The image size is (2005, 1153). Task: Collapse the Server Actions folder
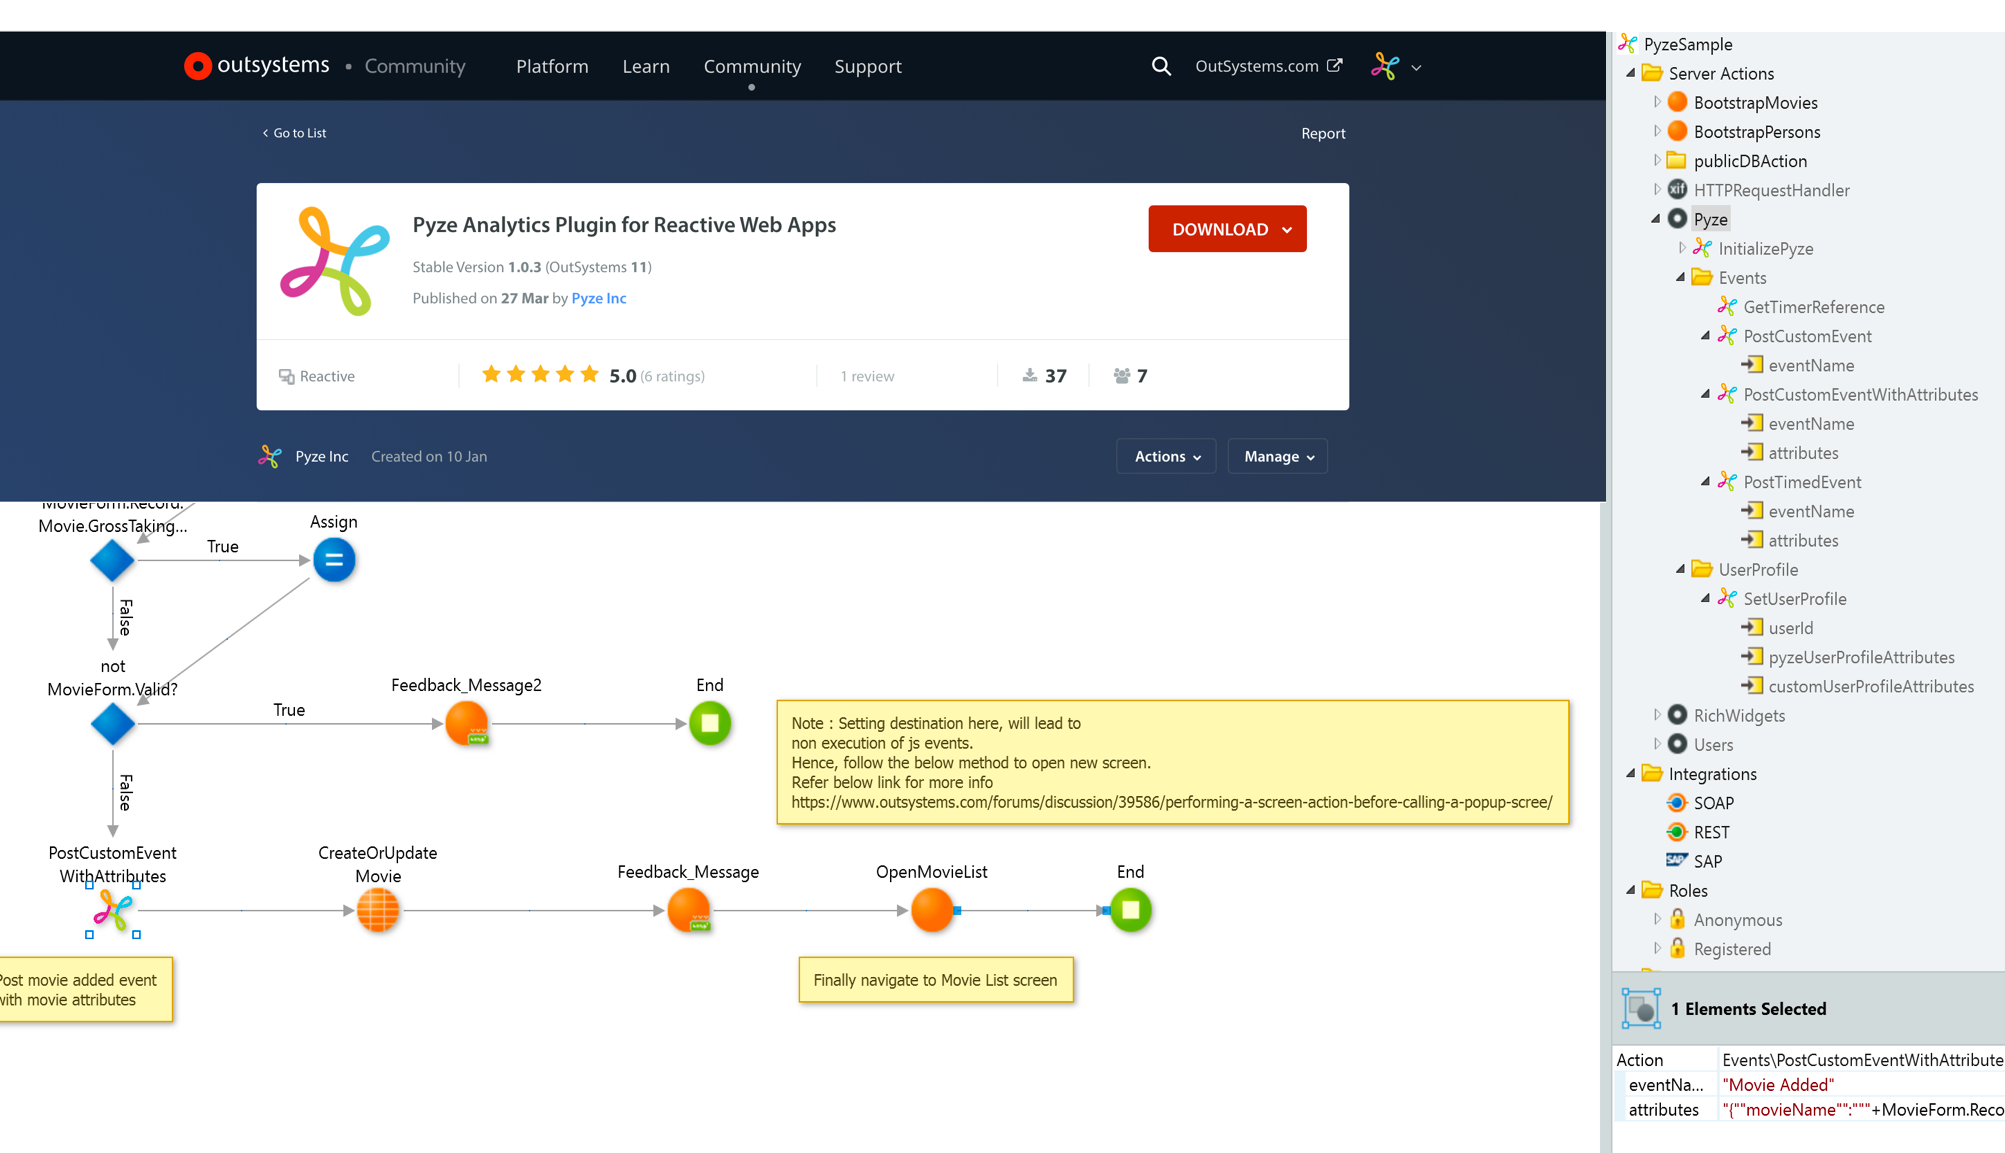pyautogui.click(x=1631, y=72)
